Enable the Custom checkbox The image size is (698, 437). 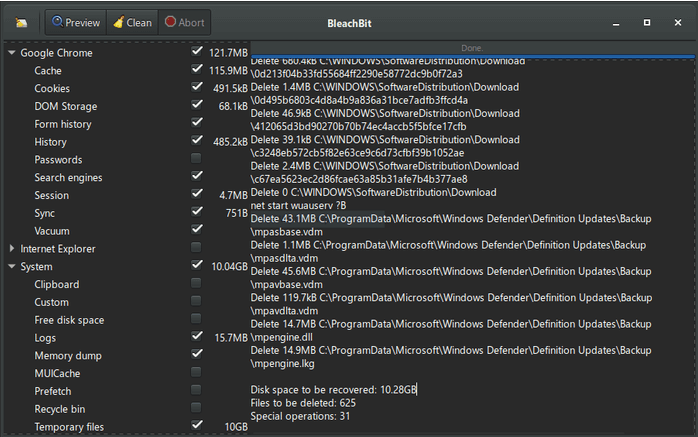pyautogui.click(x=196, y=301)
